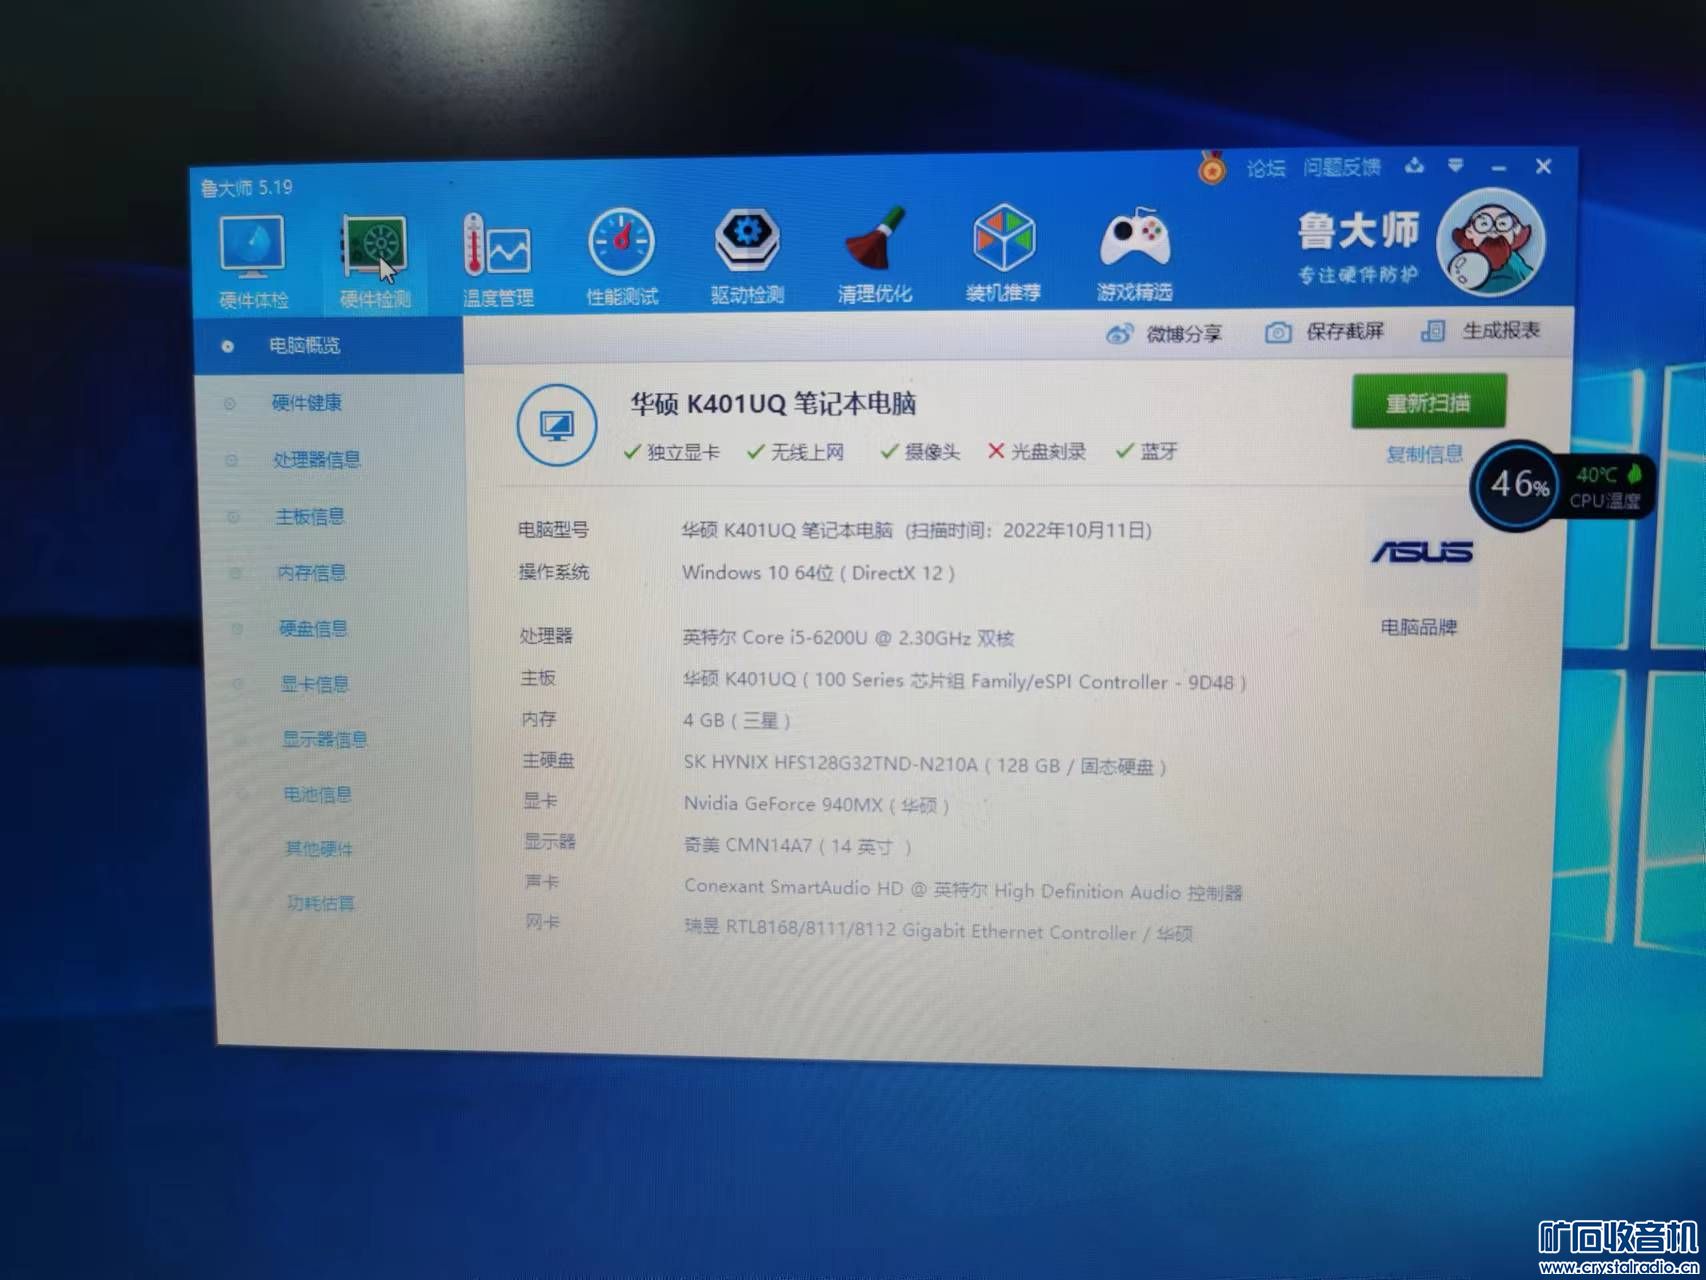1706x1280 pixels.
Task: Minimize the 鲁大师 window
Action: click(1498, 167)
